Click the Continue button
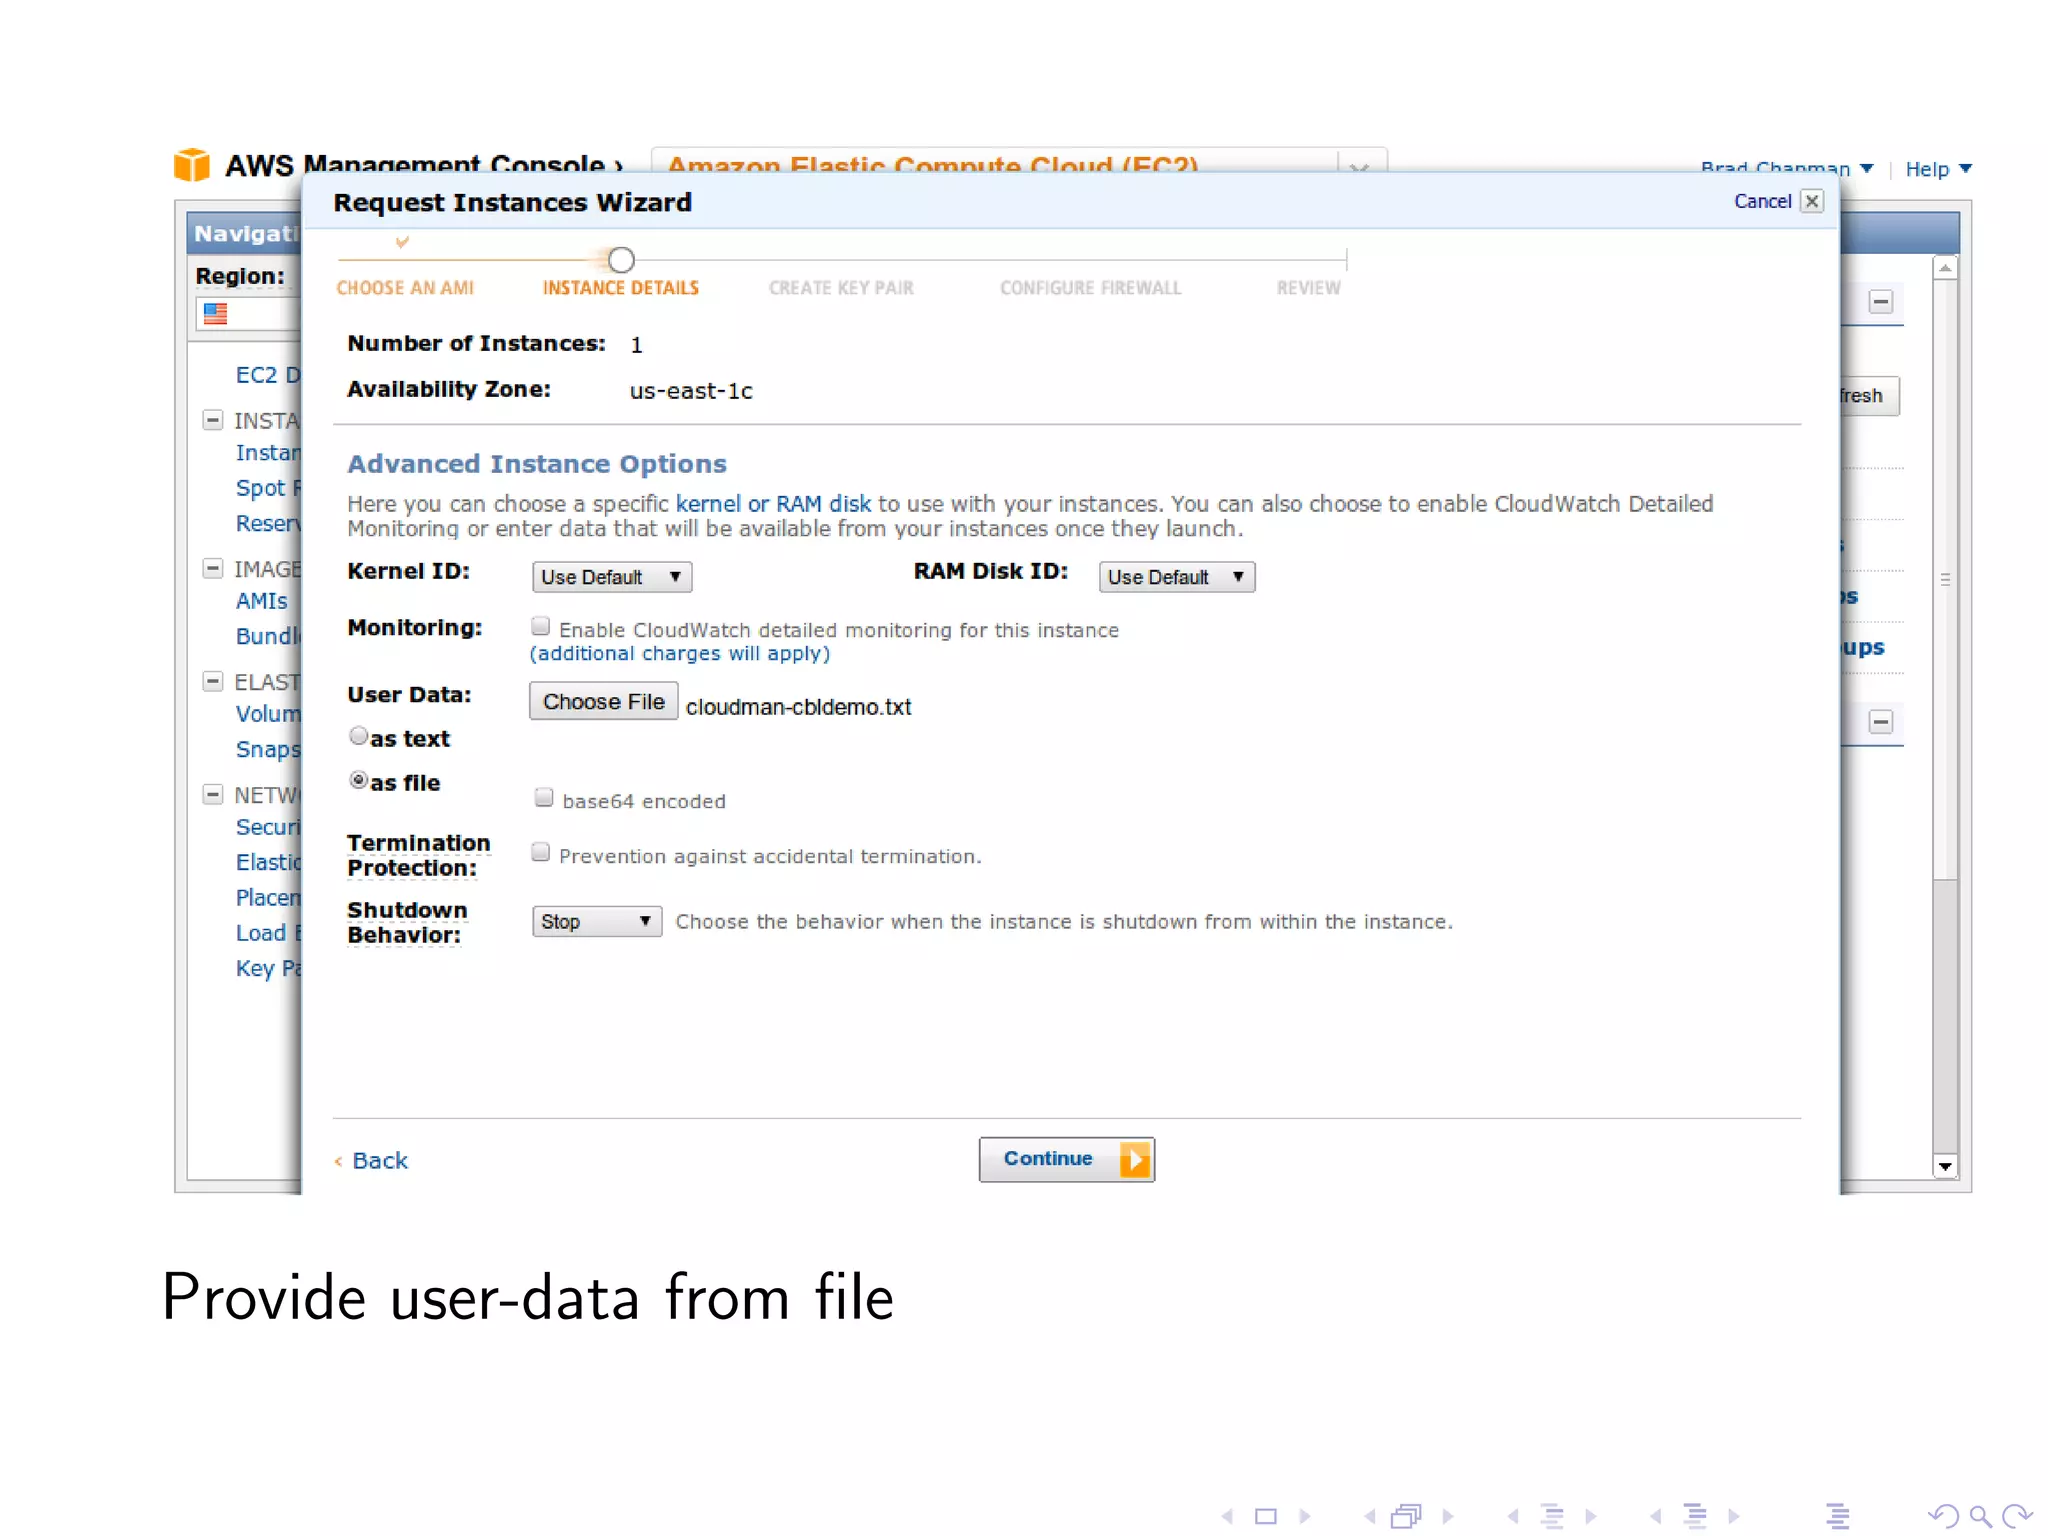 tap(1066, 1159)
